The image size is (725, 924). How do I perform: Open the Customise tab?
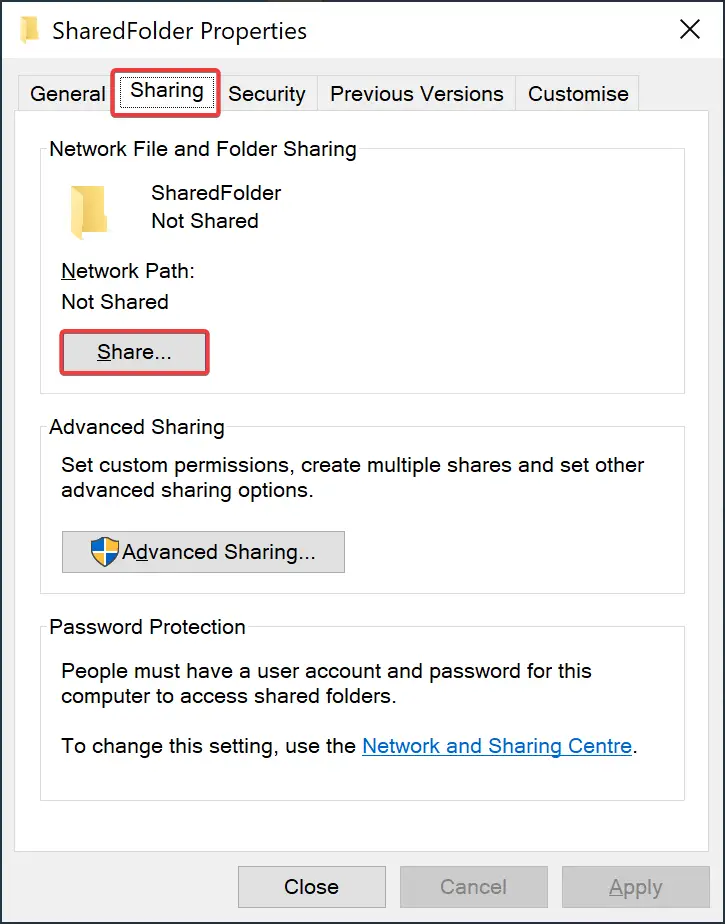pyautogui.click(x=578, y=94)
